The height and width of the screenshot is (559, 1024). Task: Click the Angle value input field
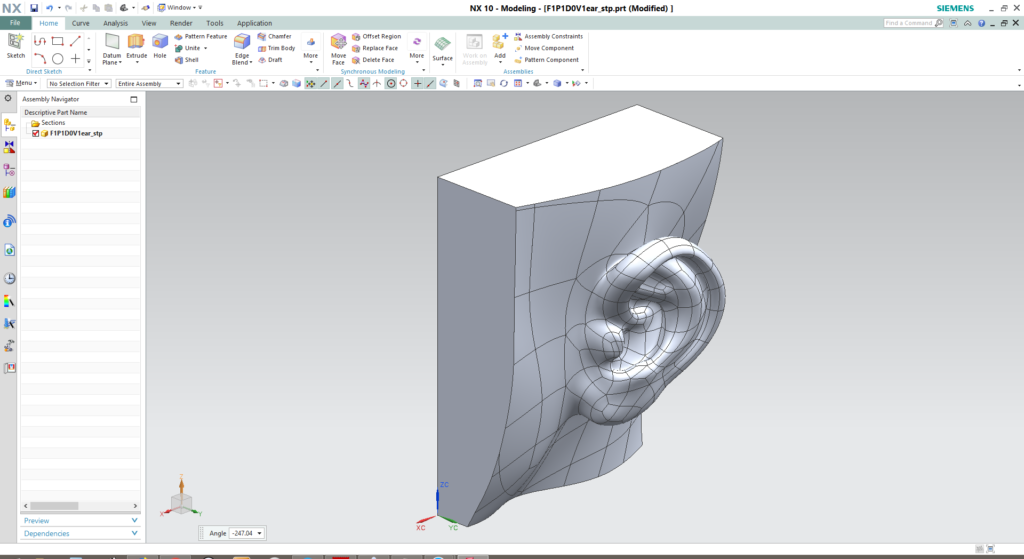244,533
